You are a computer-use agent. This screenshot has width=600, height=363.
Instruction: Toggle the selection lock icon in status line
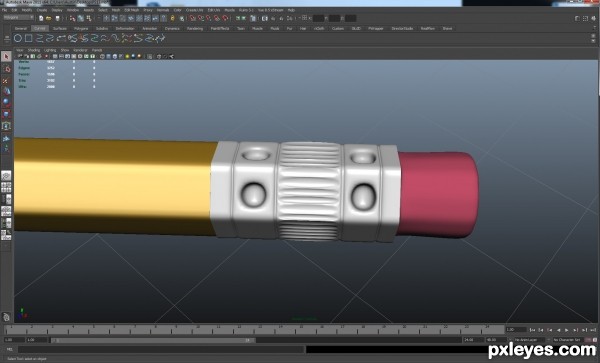(173, 18)
